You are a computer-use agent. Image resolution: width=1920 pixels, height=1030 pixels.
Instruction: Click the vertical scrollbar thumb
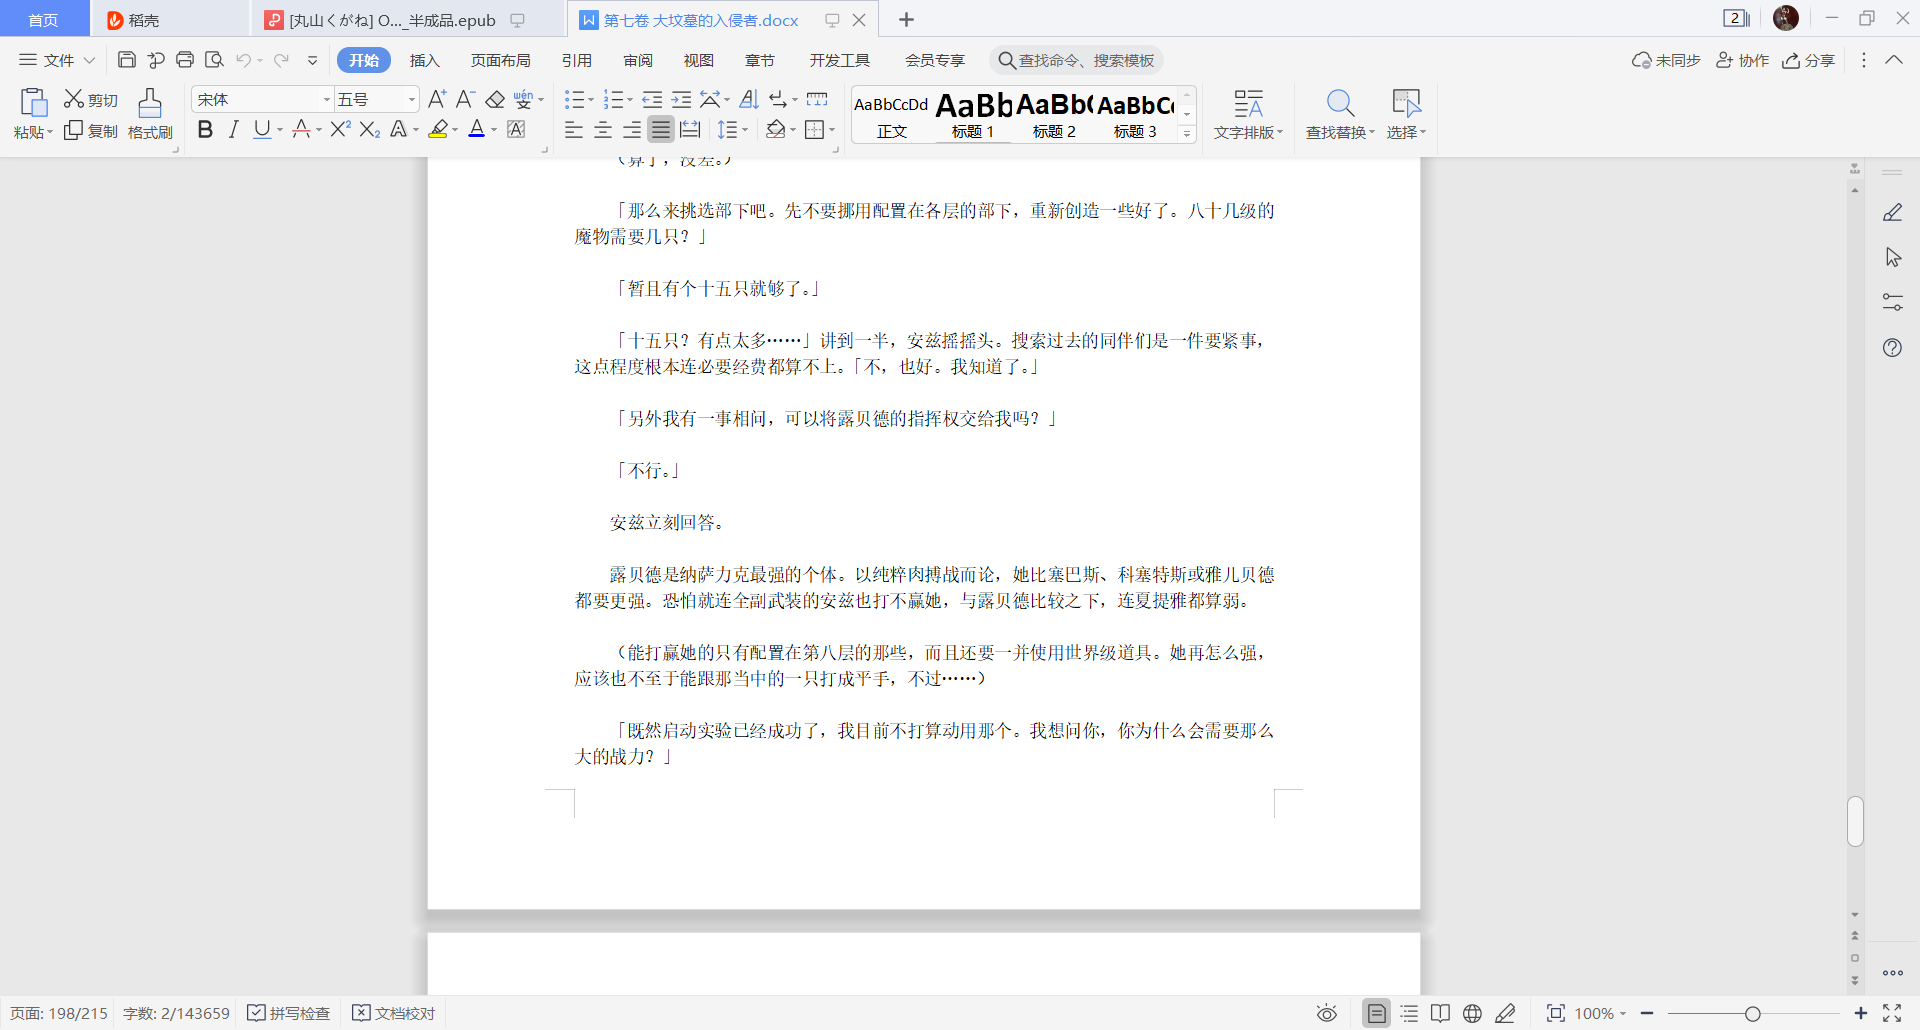point(1855,822)
